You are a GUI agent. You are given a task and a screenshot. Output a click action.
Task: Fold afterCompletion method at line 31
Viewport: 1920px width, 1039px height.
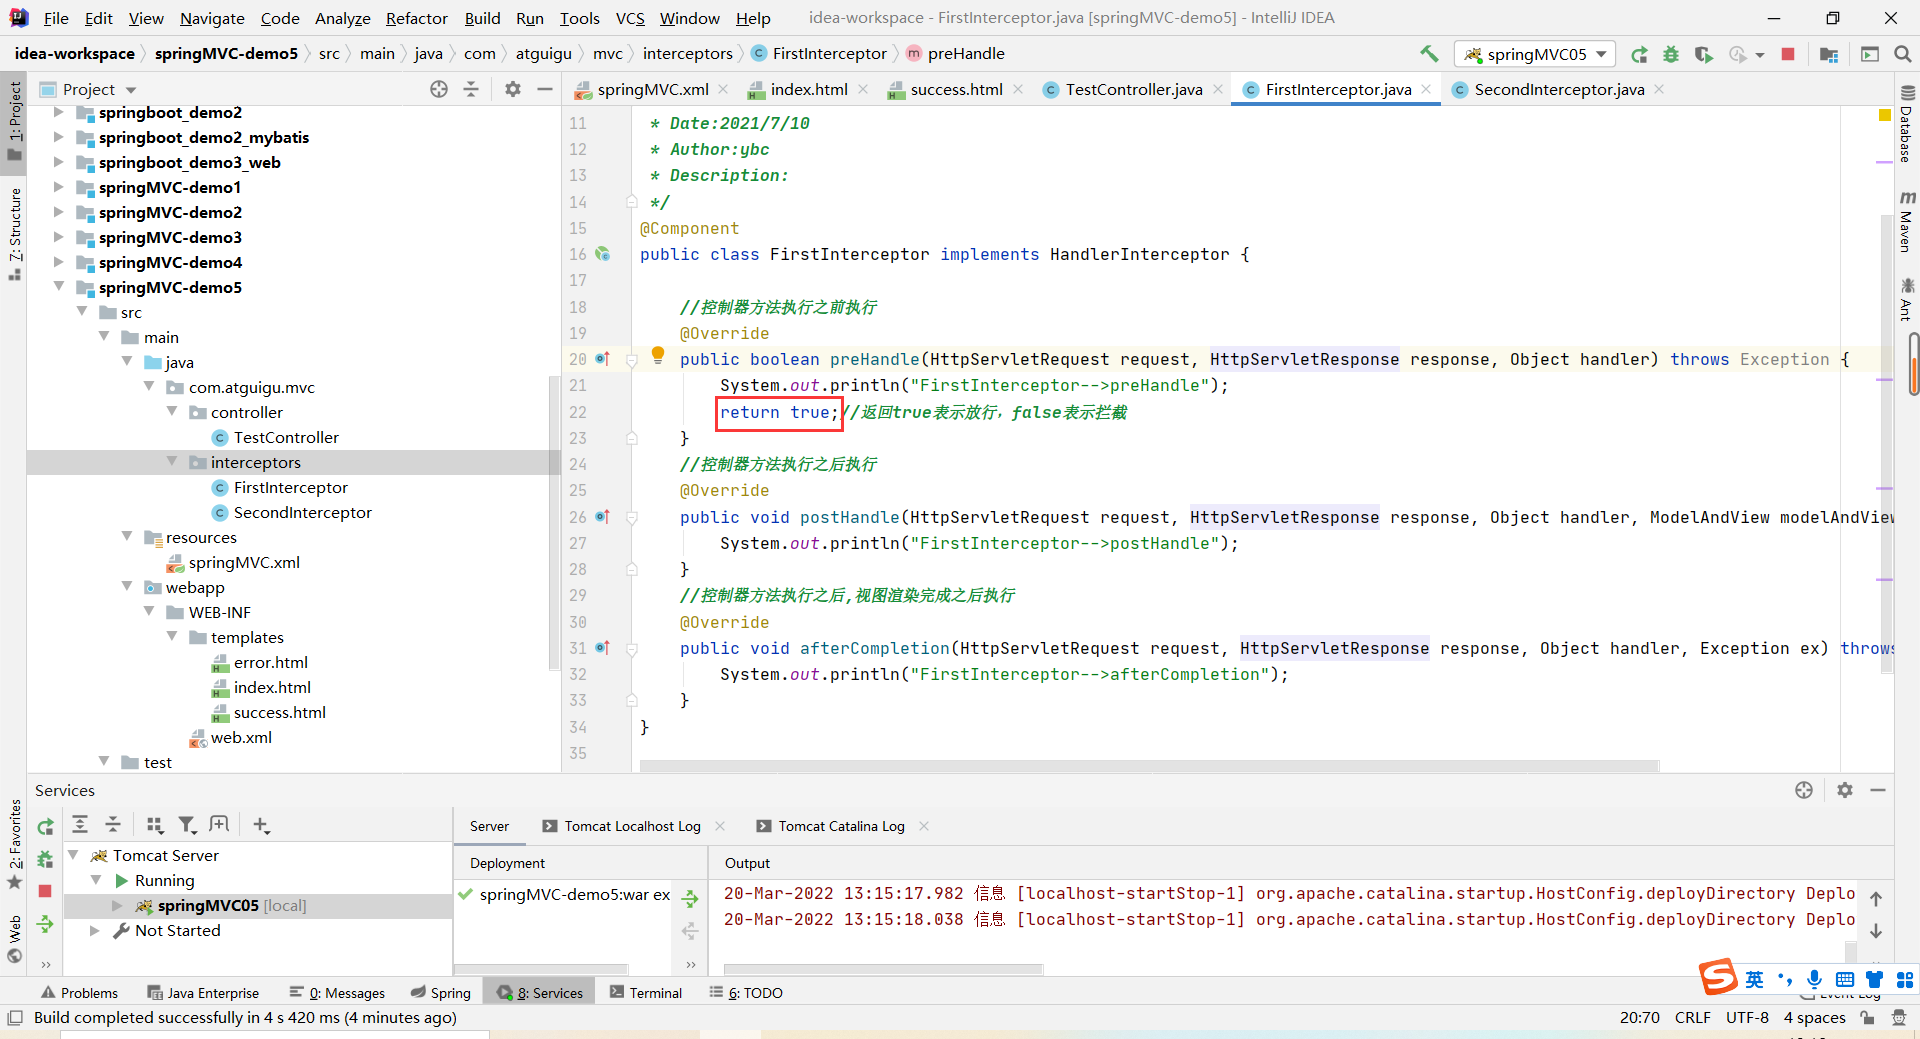pyautogui.click(x=632, y=648)
